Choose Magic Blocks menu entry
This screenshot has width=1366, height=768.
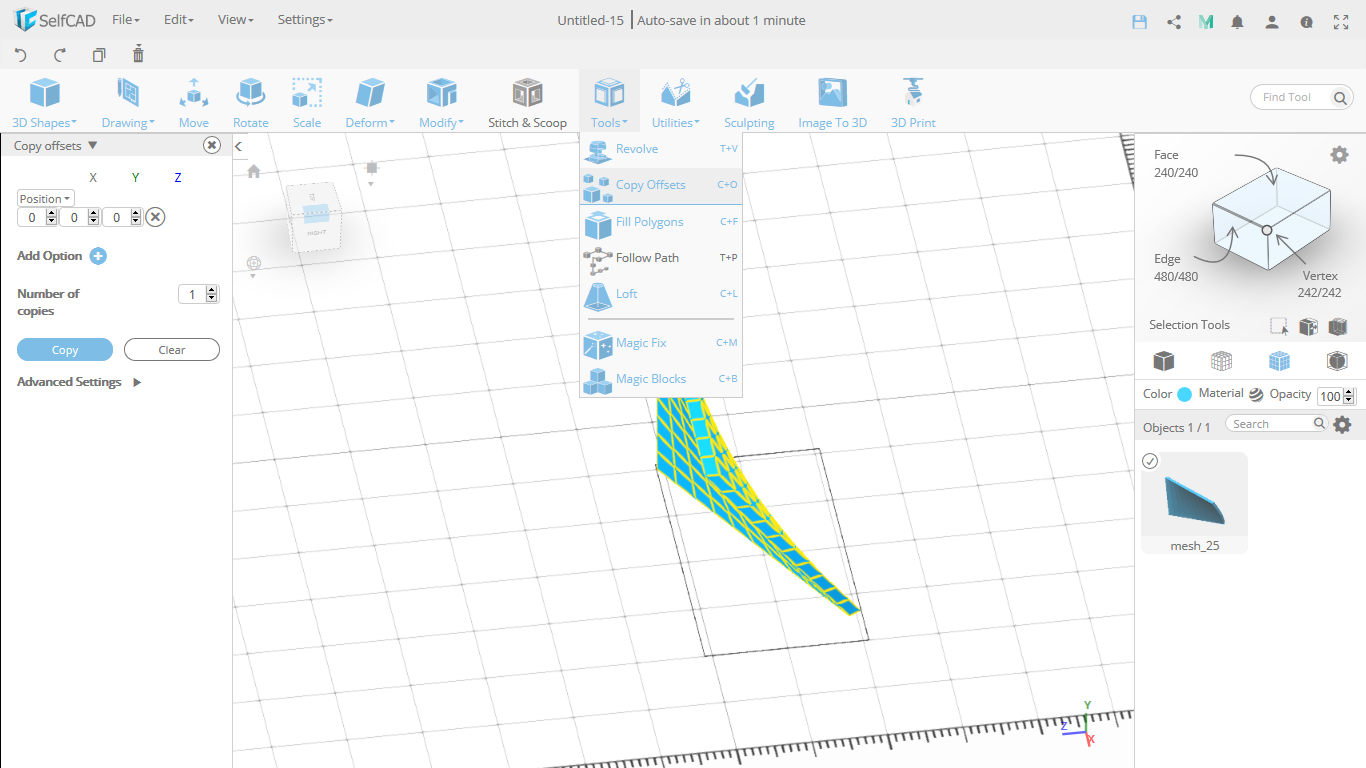661,379
